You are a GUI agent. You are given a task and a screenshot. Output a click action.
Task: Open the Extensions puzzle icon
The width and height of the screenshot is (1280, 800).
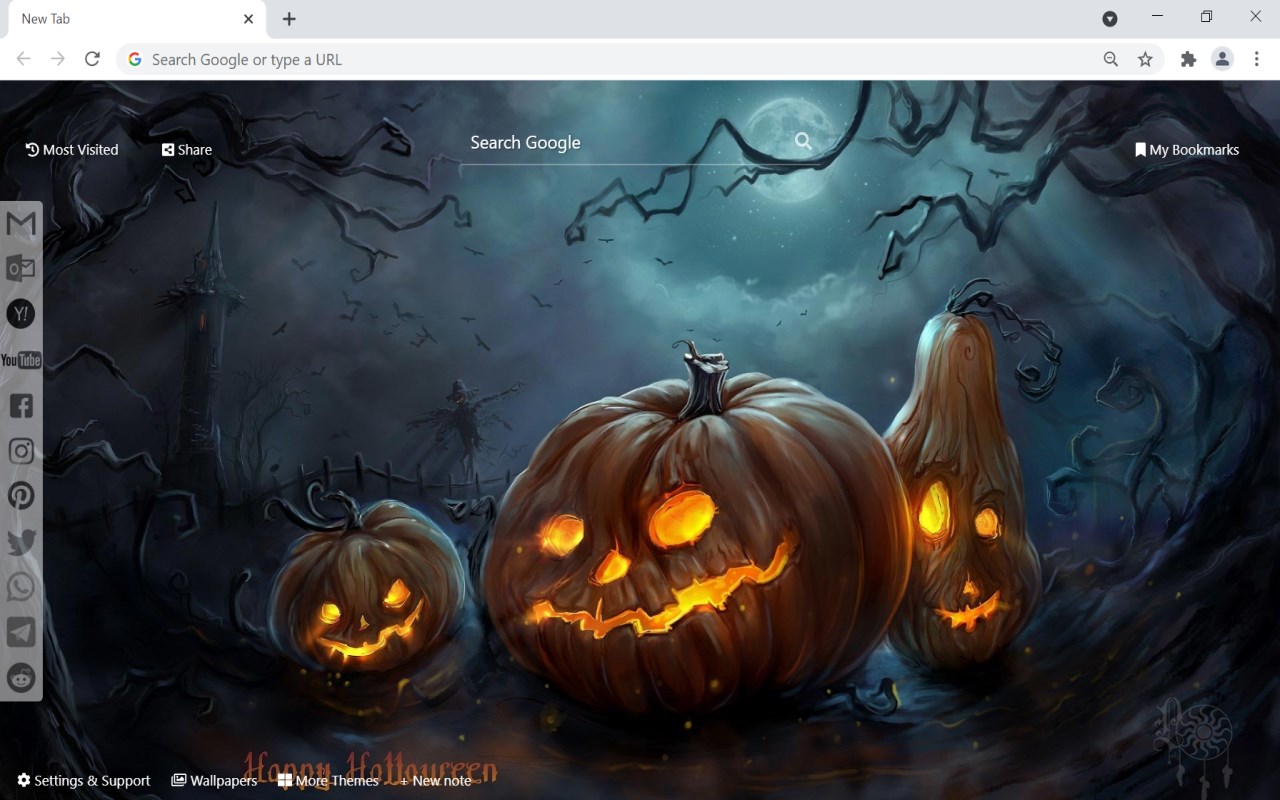pos(1188,59)
